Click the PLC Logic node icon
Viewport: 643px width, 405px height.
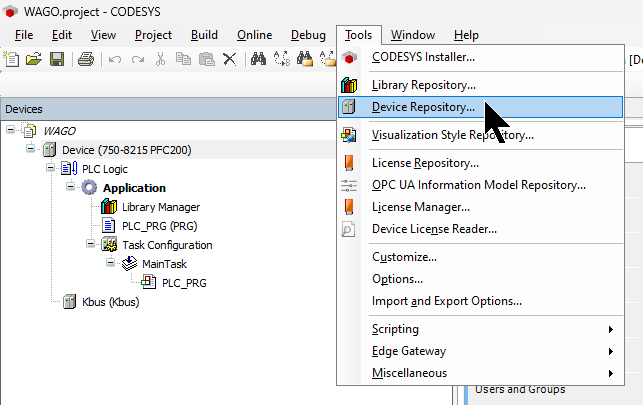[69, 168]
